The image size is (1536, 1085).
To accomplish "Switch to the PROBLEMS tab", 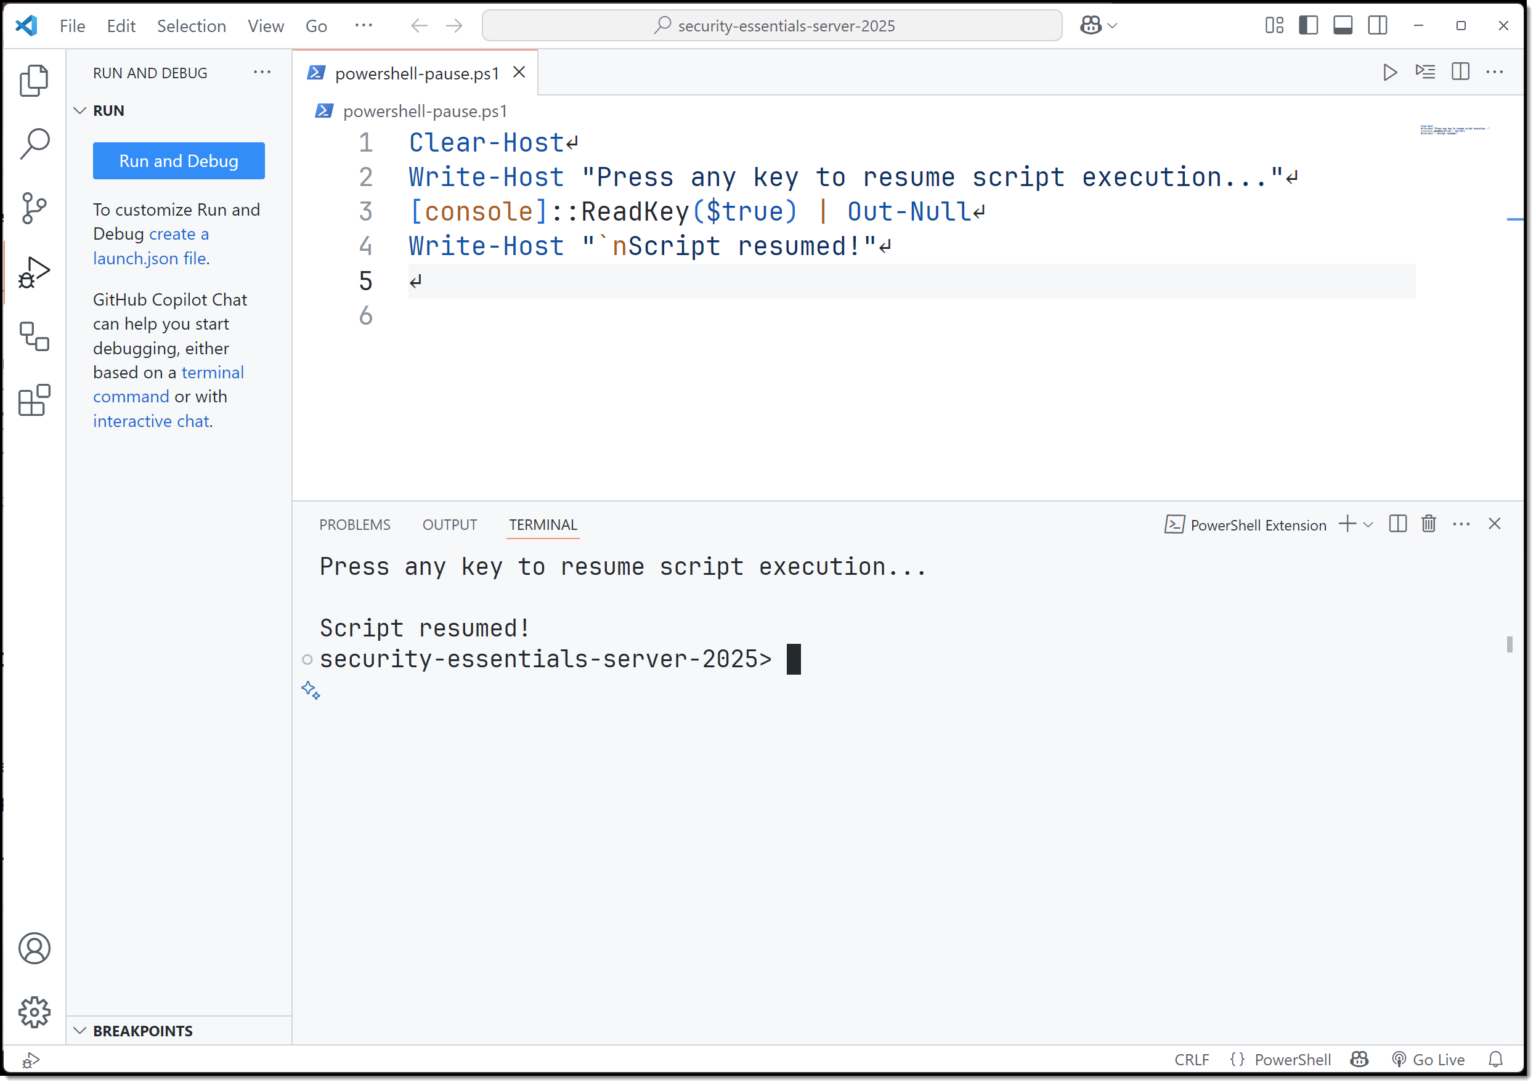I will point(354,525).
